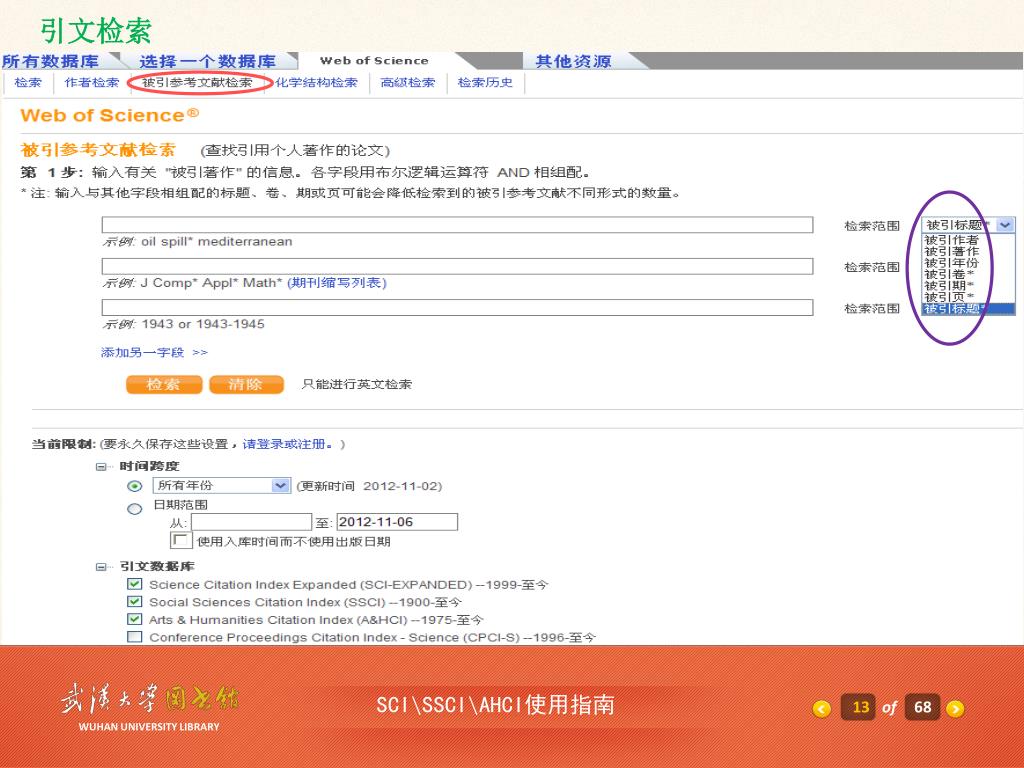Choose highlighted 被引标题 list option

pyautogui.click(x=968, y=309)
